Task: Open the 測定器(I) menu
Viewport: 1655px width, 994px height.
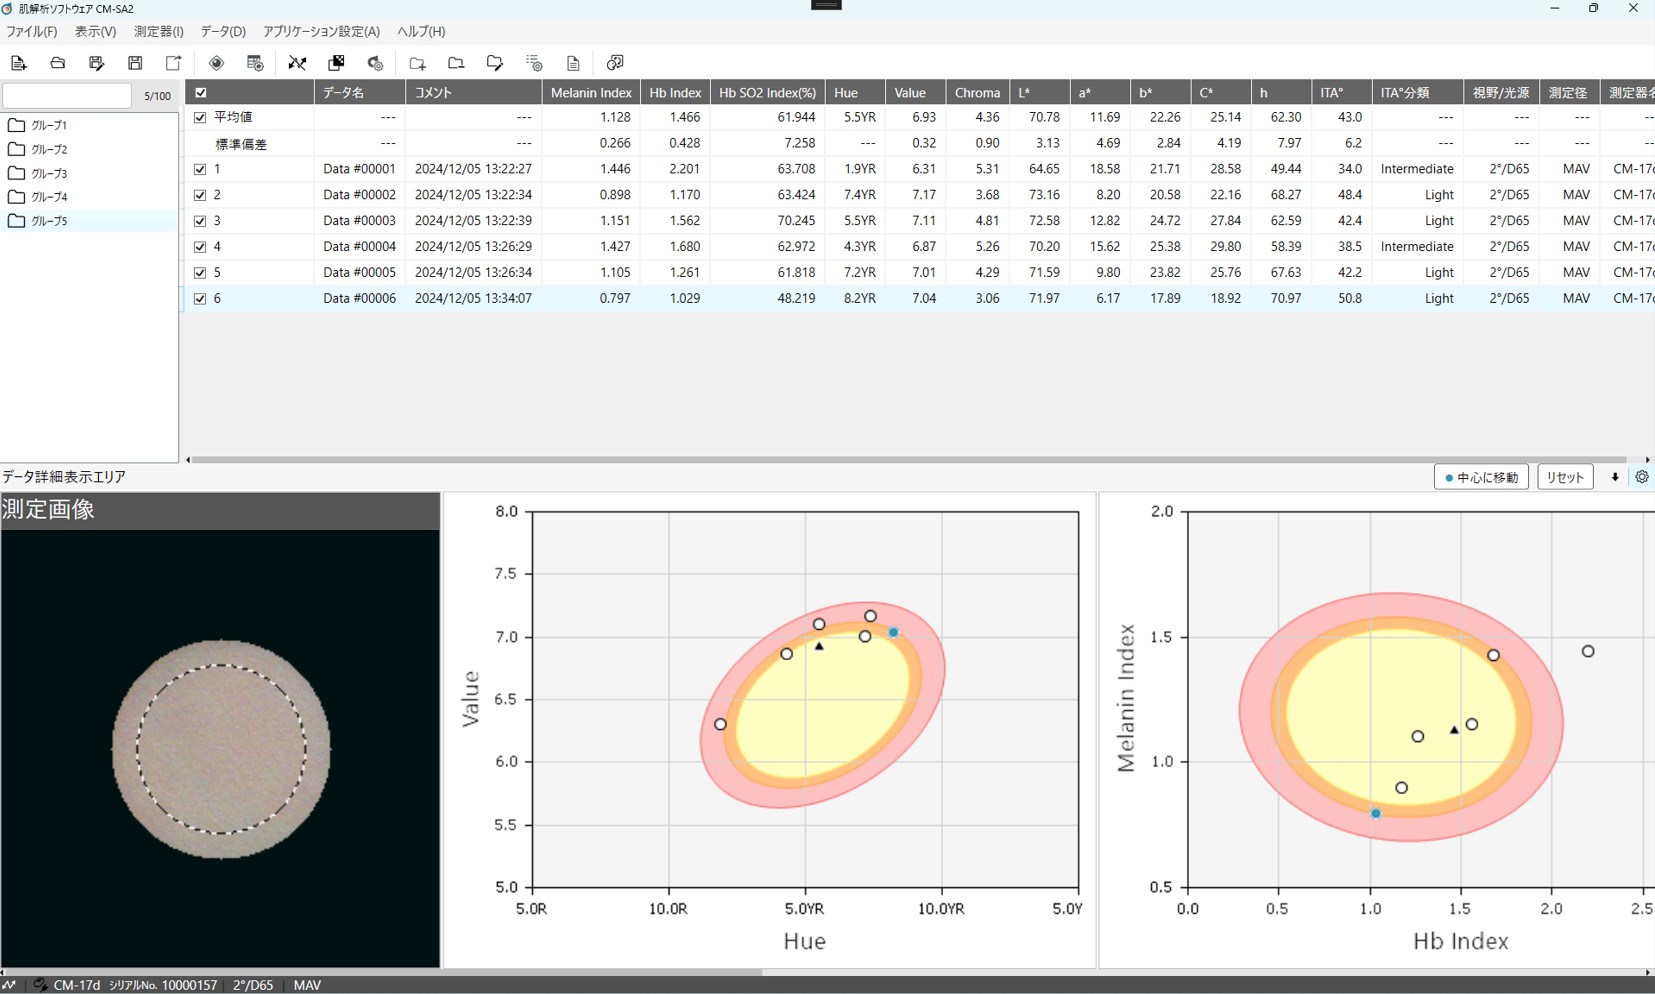Action: click(158, 32)
